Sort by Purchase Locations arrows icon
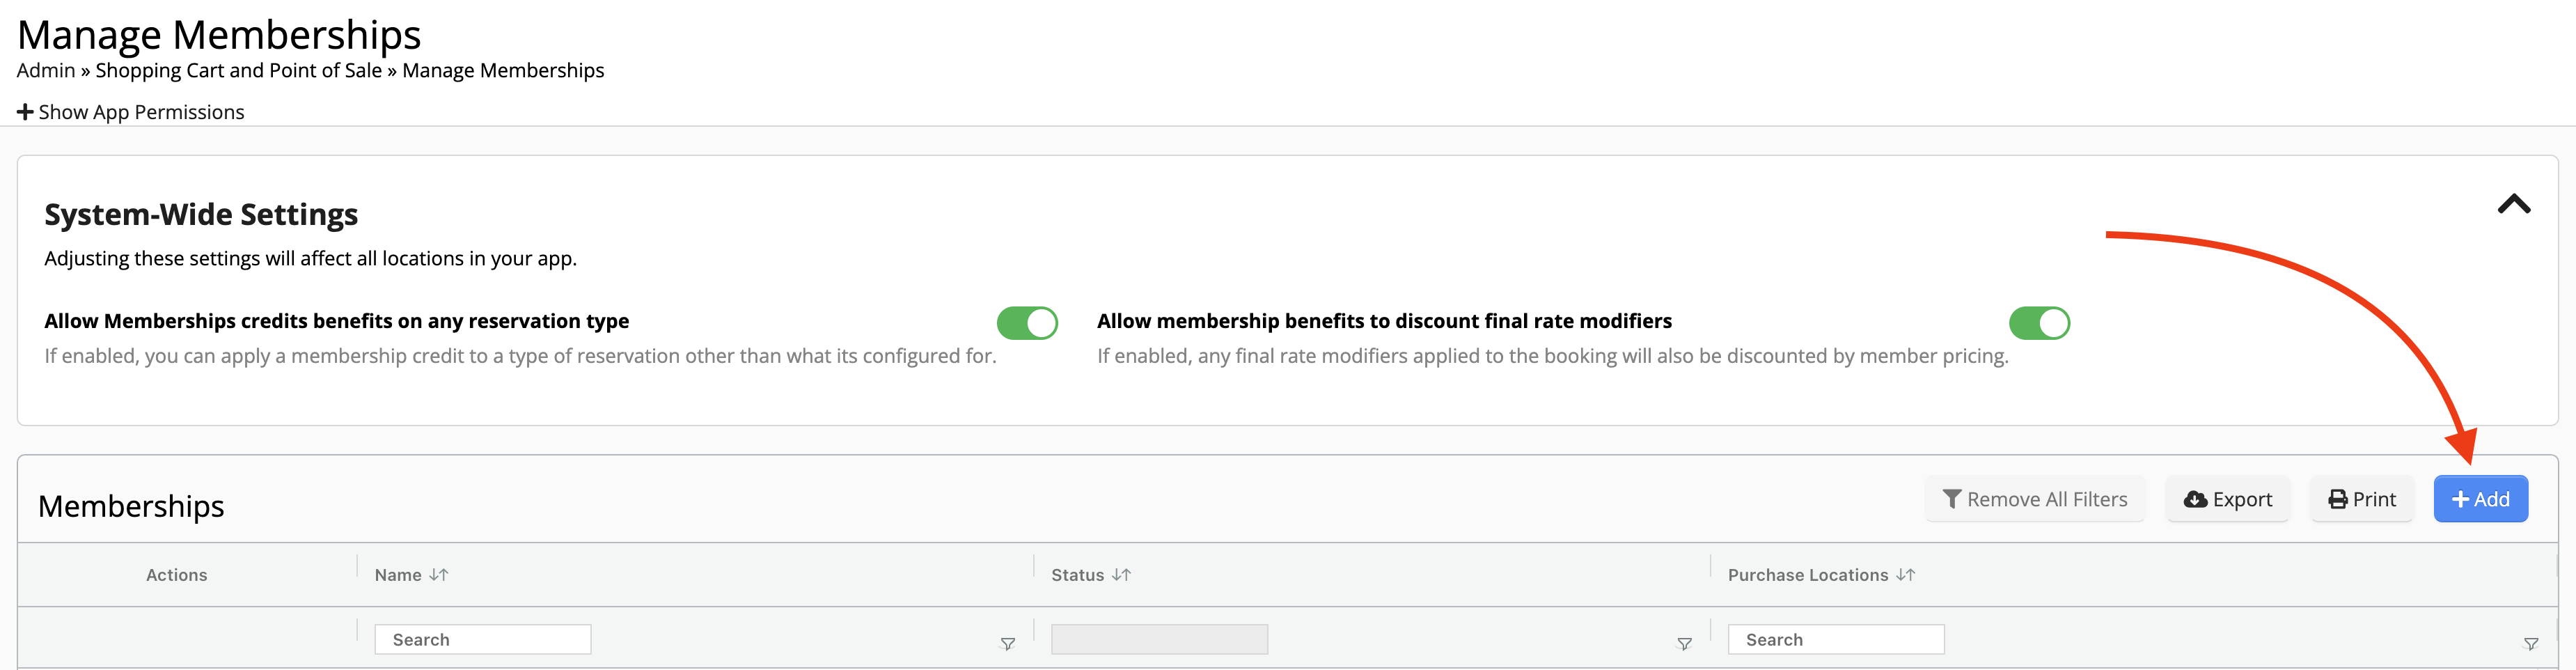 tap(1905, 575)
